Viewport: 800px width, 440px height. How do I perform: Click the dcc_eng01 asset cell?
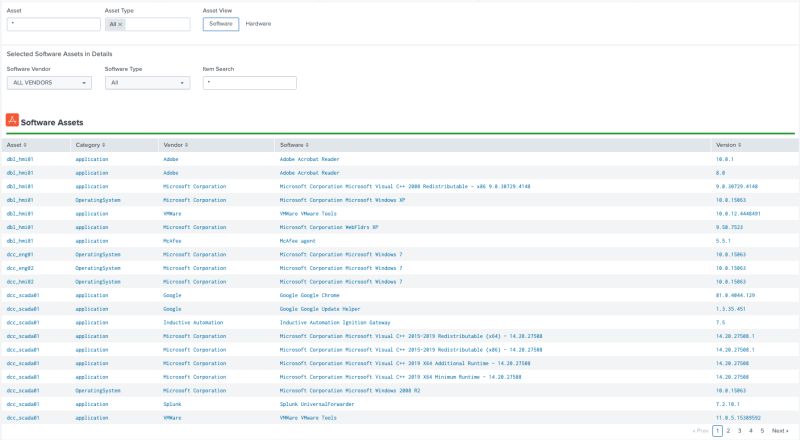click(x=20, y=255)
